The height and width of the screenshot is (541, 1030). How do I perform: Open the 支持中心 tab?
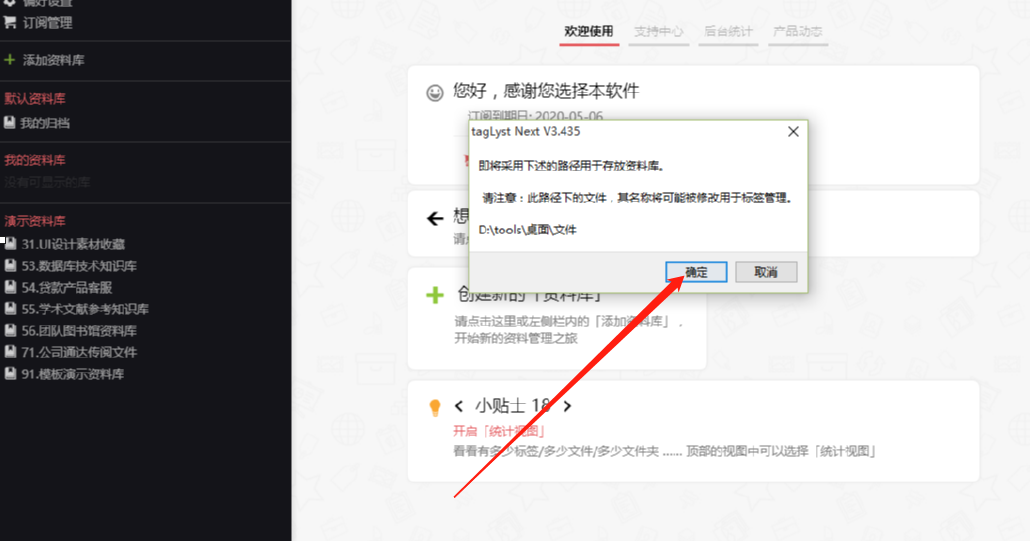pyautogui.click(x=658, y=32)
